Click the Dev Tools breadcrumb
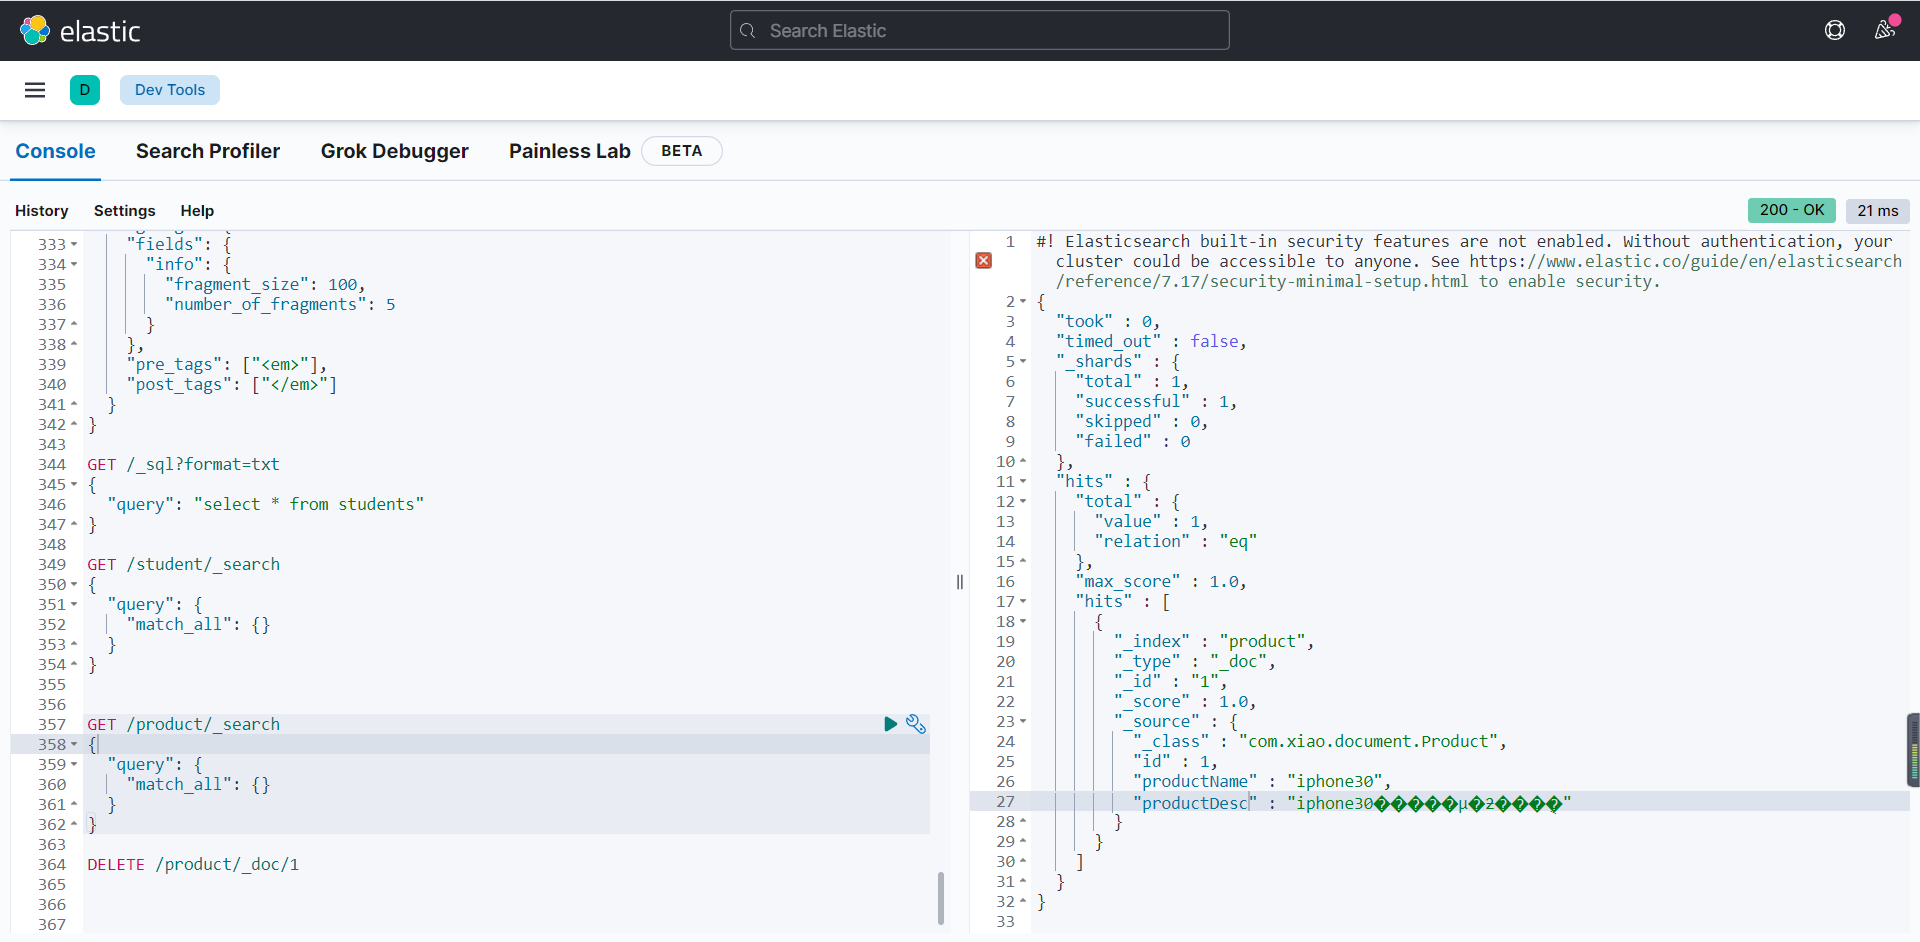 coord(170,90)
